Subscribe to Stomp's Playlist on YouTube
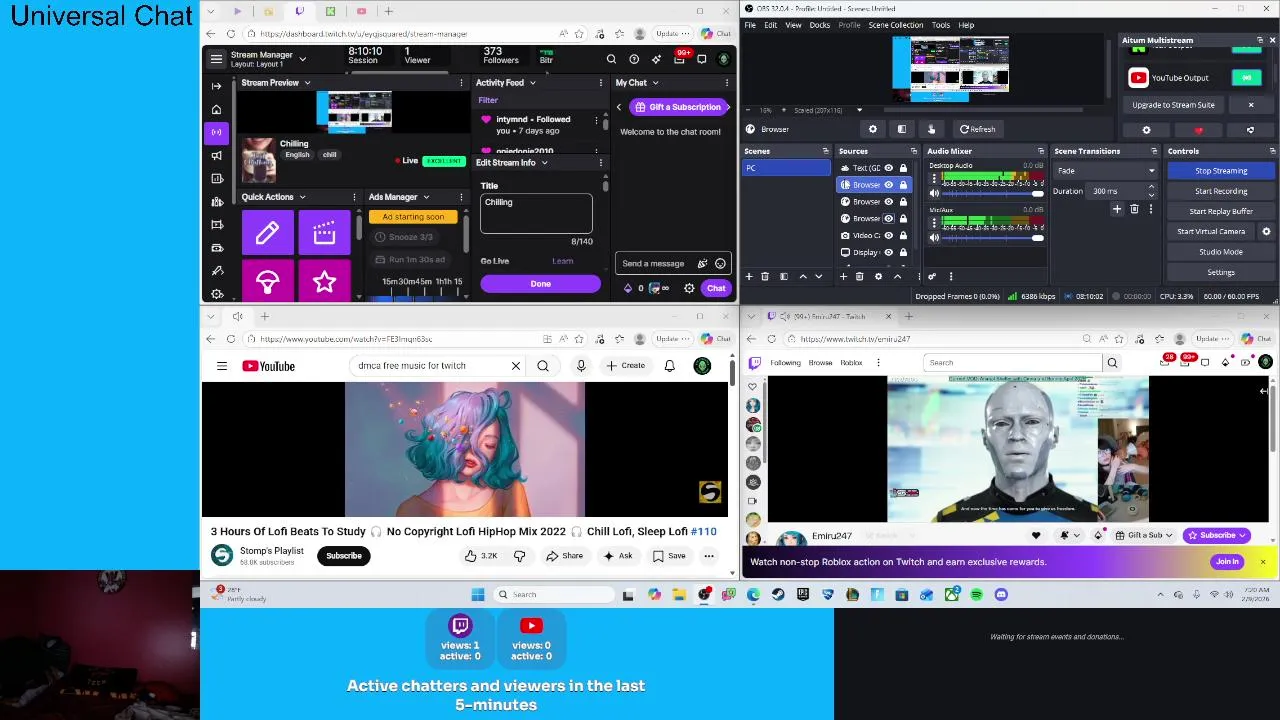The height and width of the screenshot is (720, 1280). pyautogui.click(x=343, y=556)
